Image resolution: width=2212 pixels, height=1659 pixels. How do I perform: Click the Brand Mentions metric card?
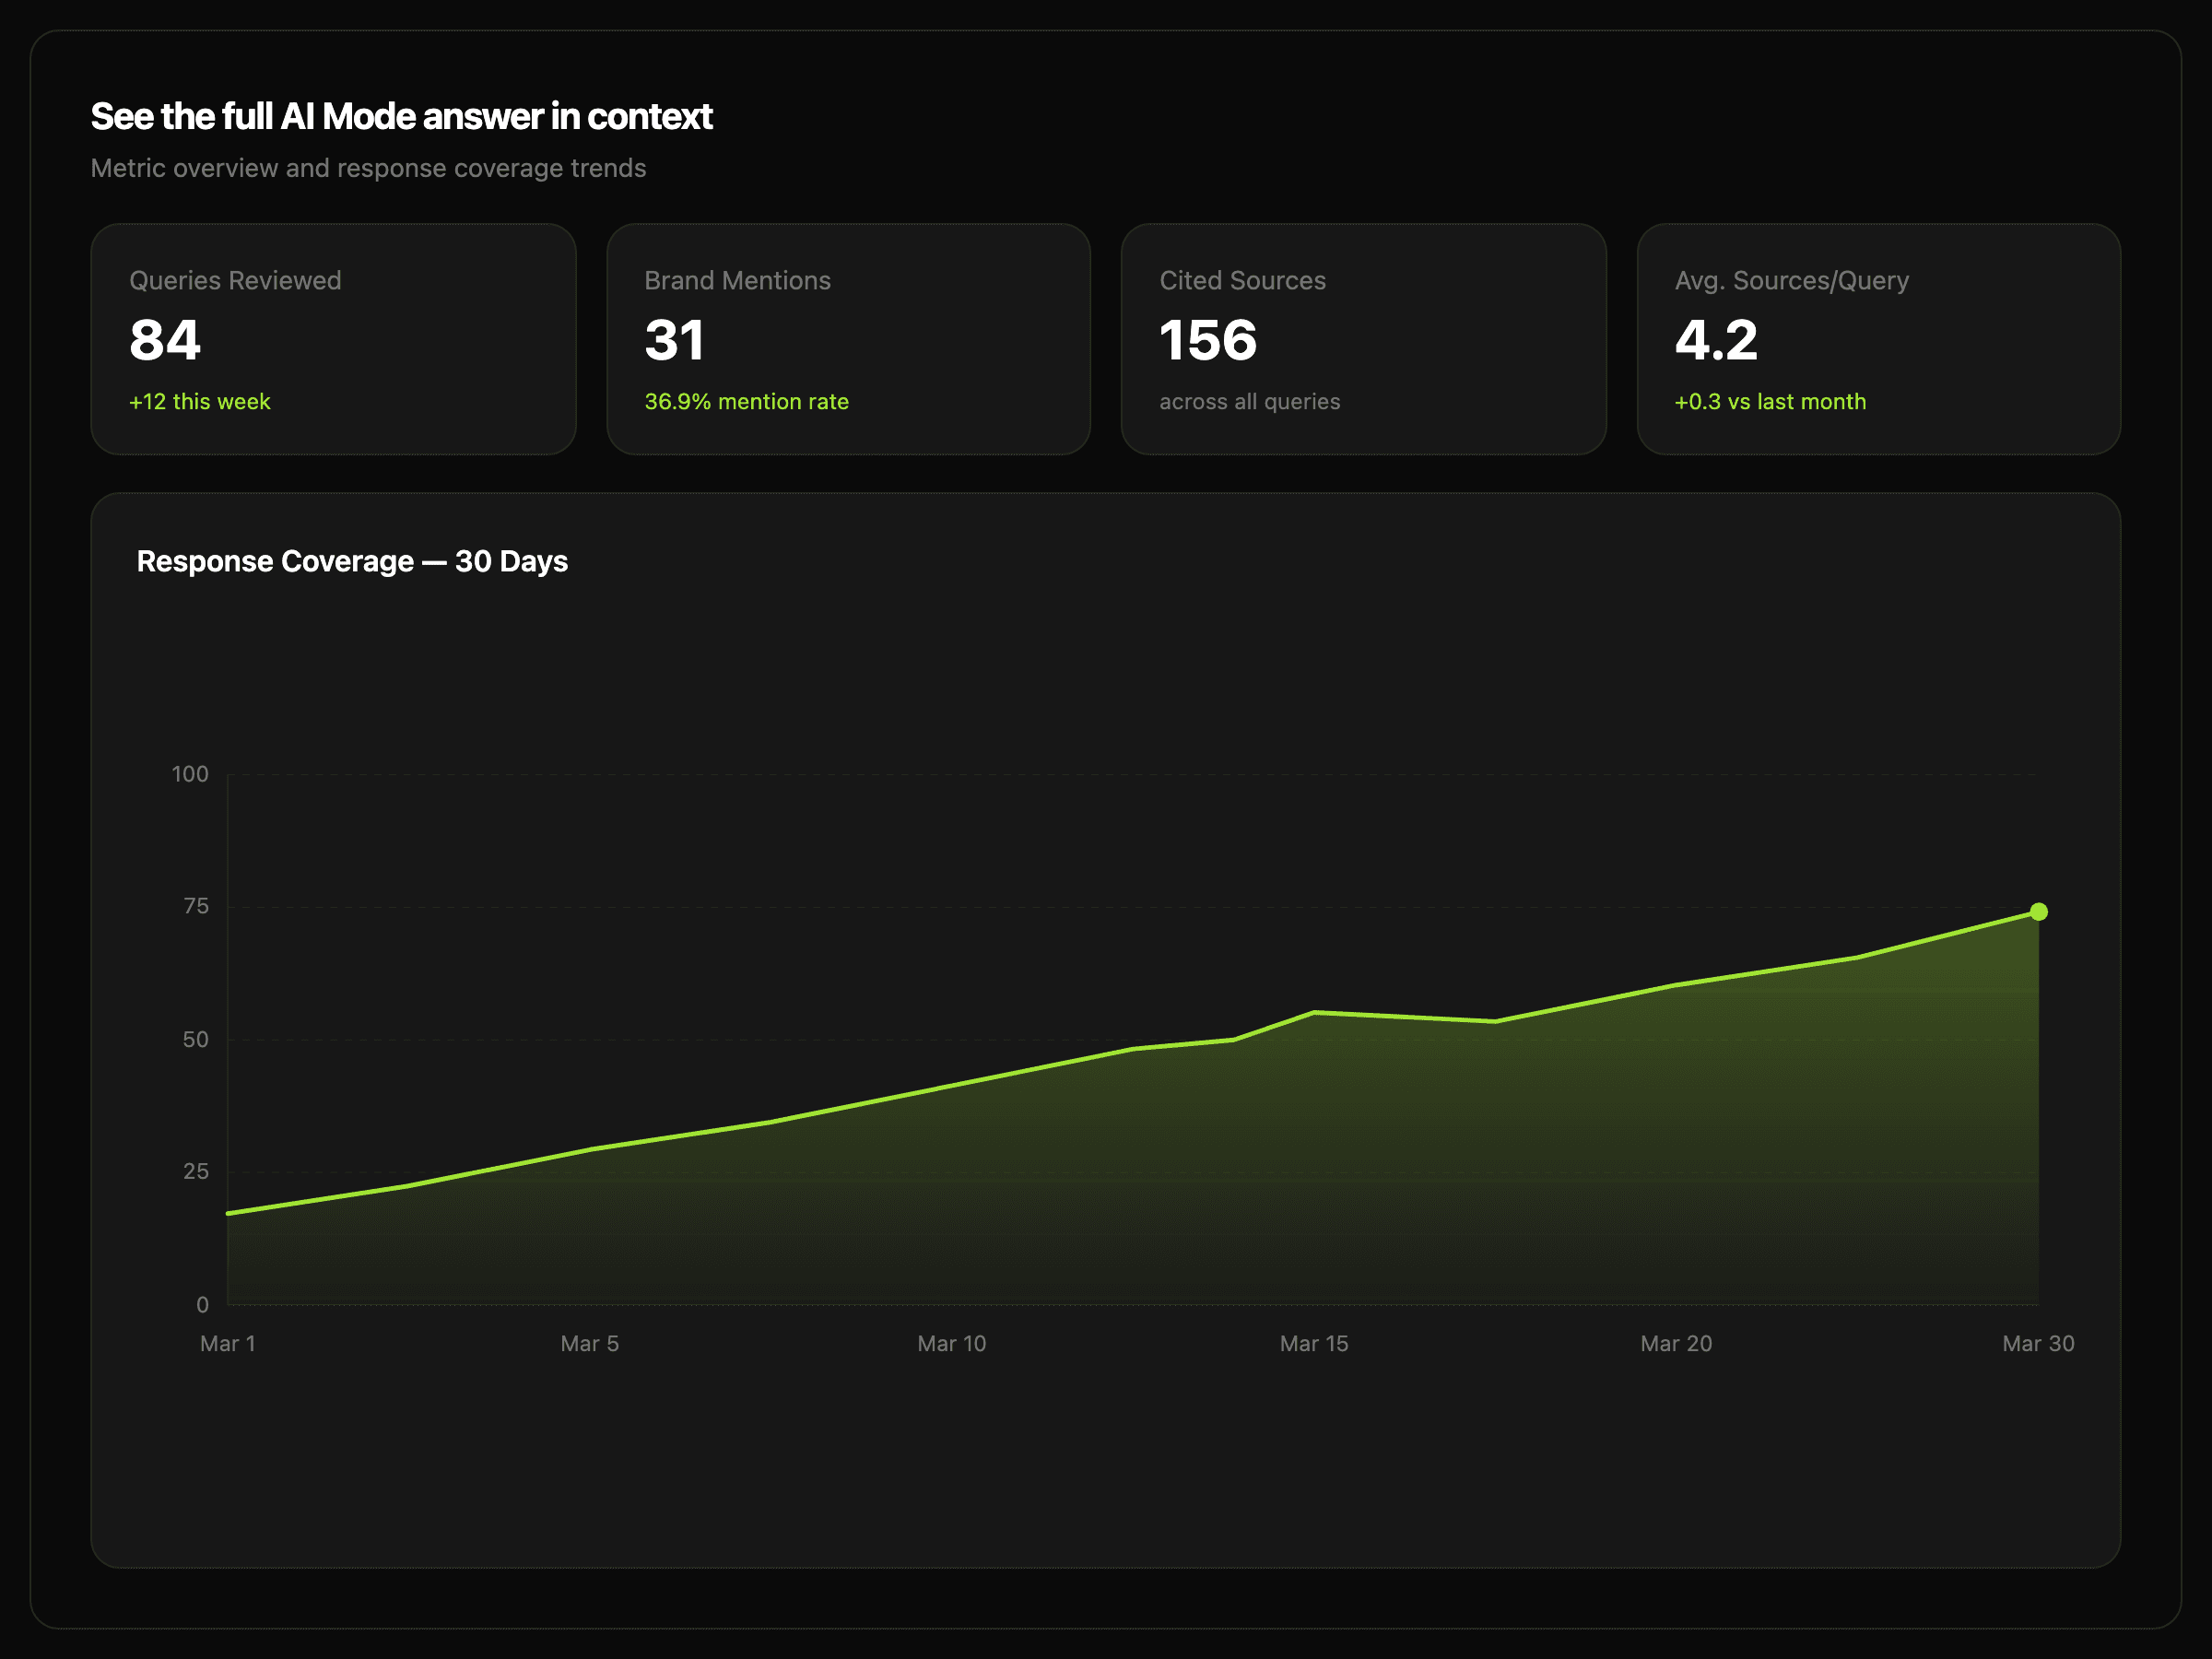click(x=848, y=339)
